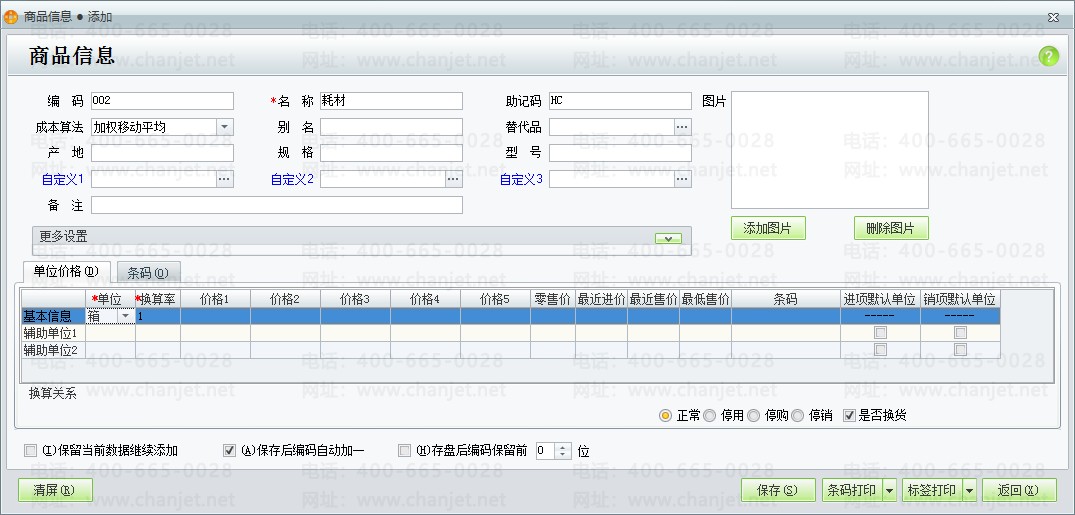
Task: Click the 添加图片 button
Action: point(768,228)
